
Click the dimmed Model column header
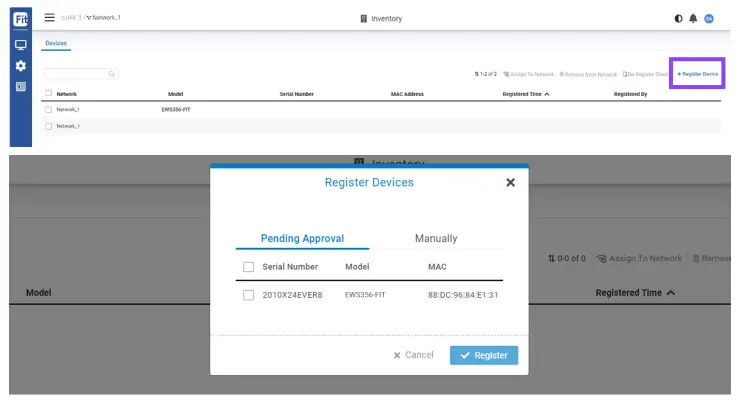pos(39,292)
